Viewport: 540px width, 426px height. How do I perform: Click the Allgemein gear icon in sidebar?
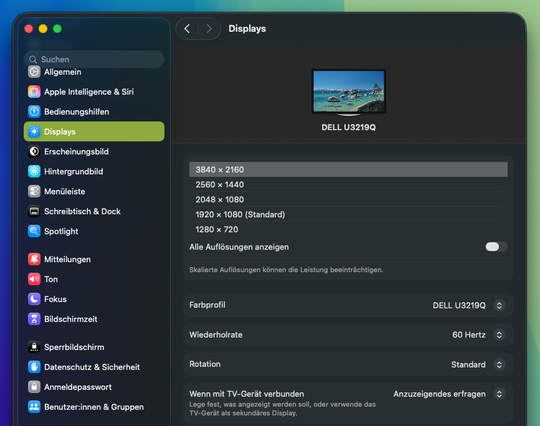point(34,72)
